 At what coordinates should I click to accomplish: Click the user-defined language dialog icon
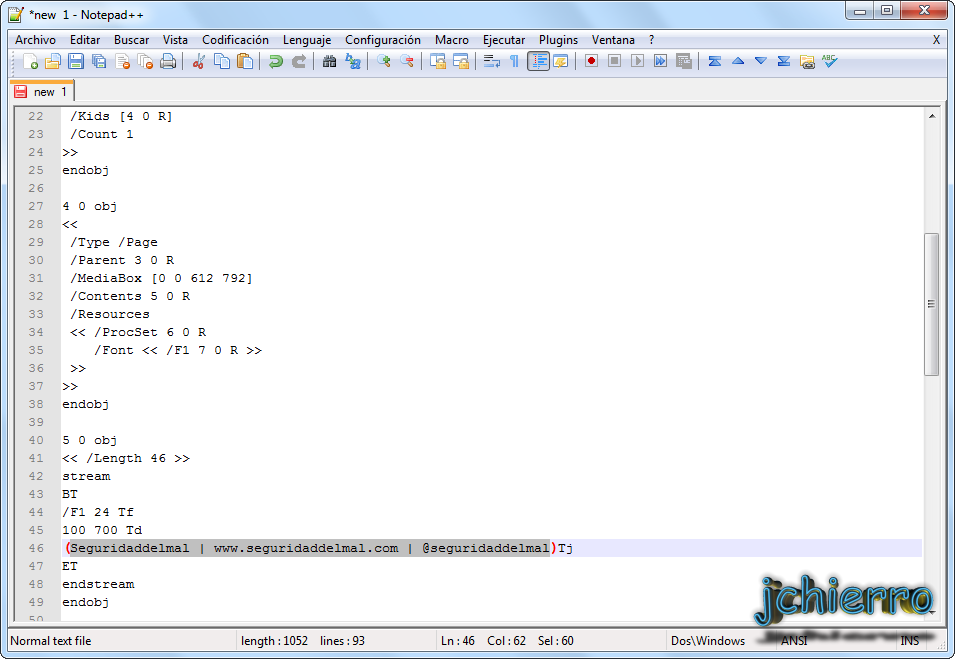[x=560, y=61]
